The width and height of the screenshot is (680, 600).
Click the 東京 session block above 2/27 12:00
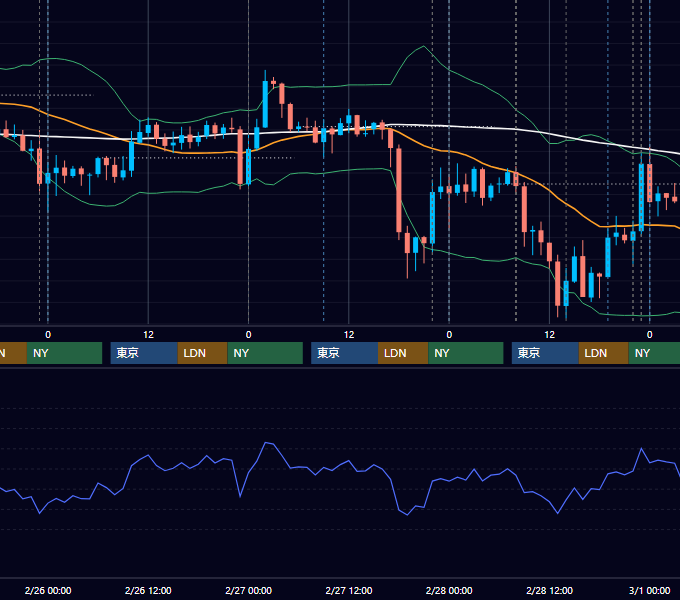(x=344, y=353)
